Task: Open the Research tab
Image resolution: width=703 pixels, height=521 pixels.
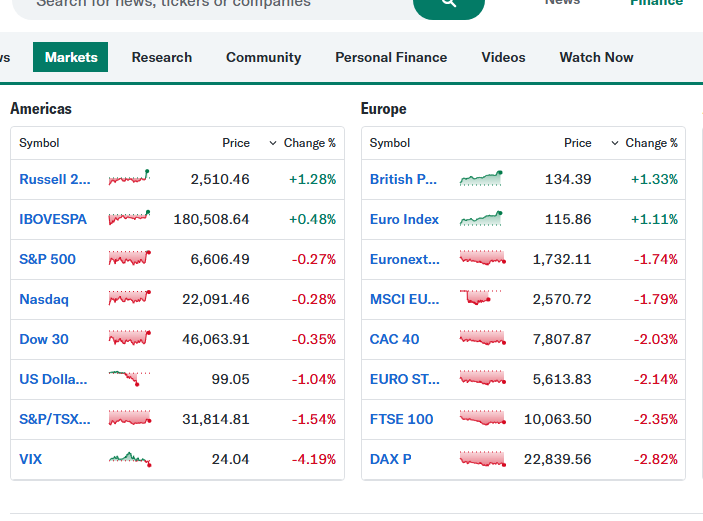Action: (x=162, y=57)
